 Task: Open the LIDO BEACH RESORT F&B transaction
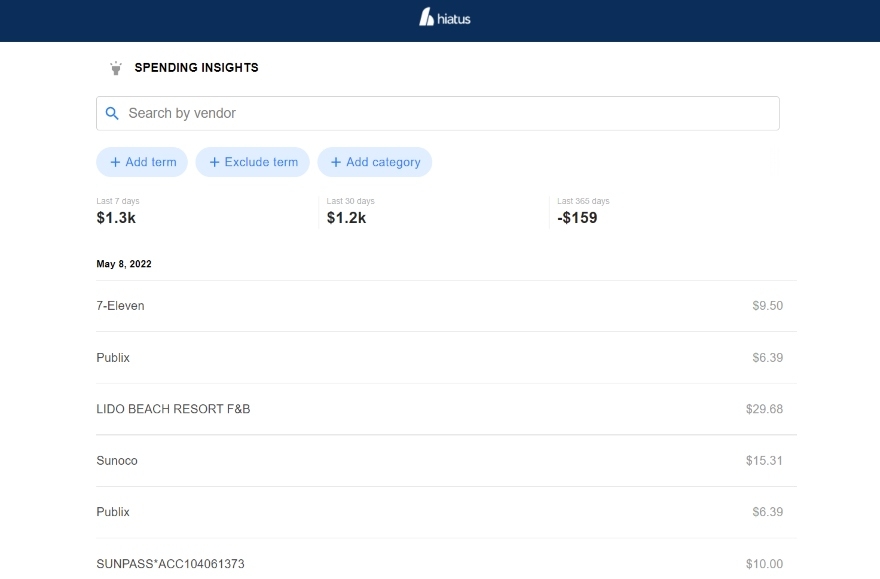[x=446, y=409]
